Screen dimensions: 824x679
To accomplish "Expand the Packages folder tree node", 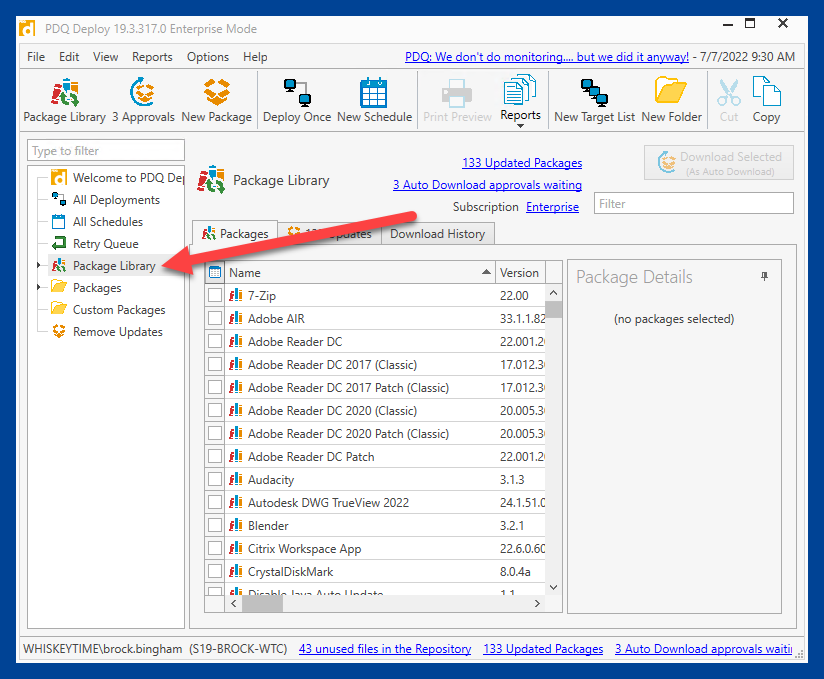I will click(x=38, y=287).
